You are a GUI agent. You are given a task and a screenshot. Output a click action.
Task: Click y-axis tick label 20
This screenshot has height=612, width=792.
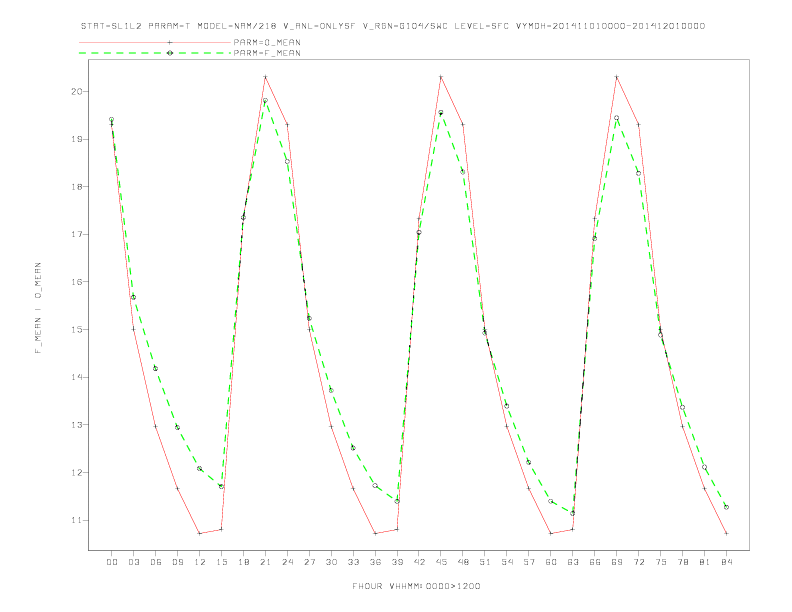click(x=77, y=91)
